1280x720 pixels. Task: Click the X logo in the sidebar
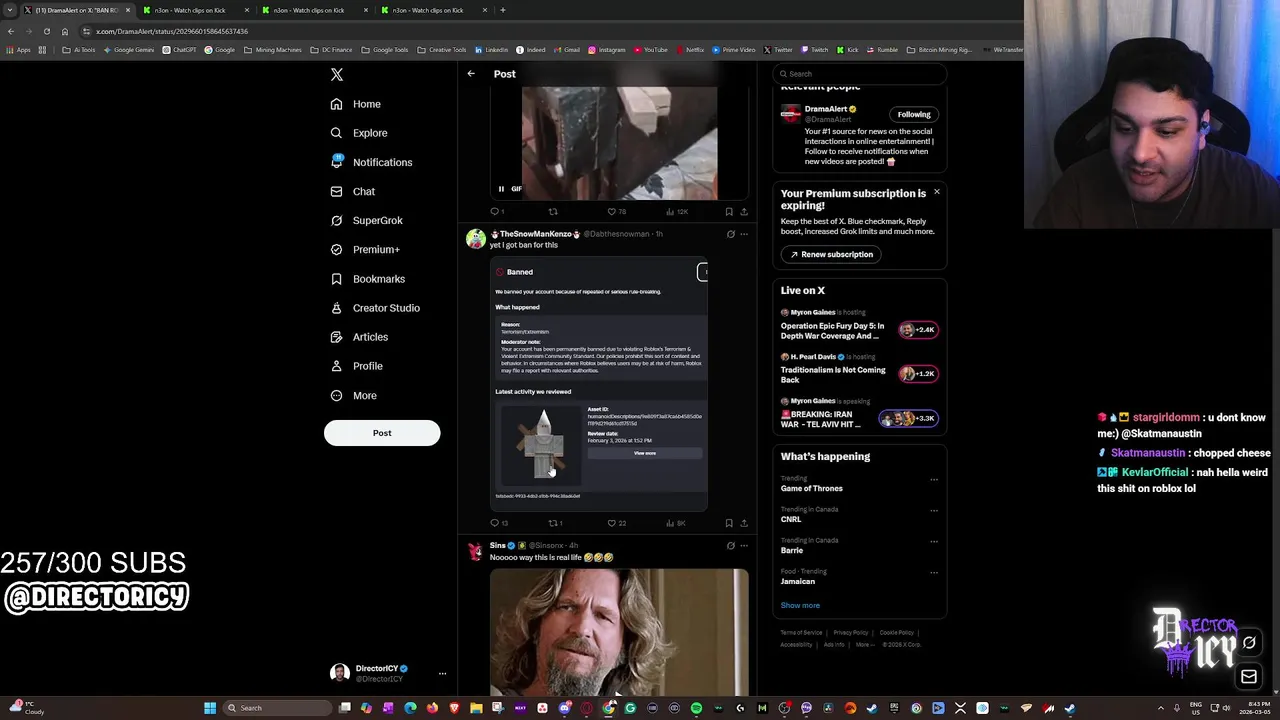(x=337, y=75)
